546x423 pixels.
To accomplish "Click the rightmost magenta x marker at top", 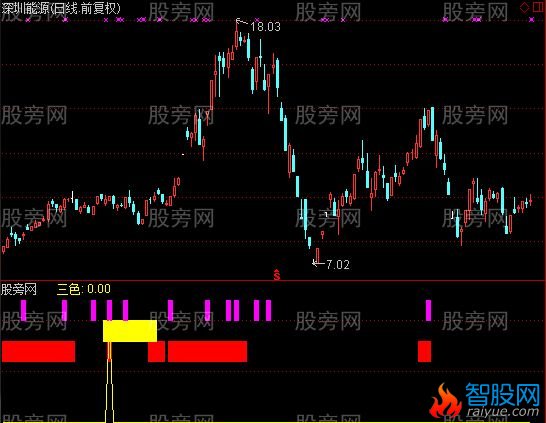I will pos(531,20).
